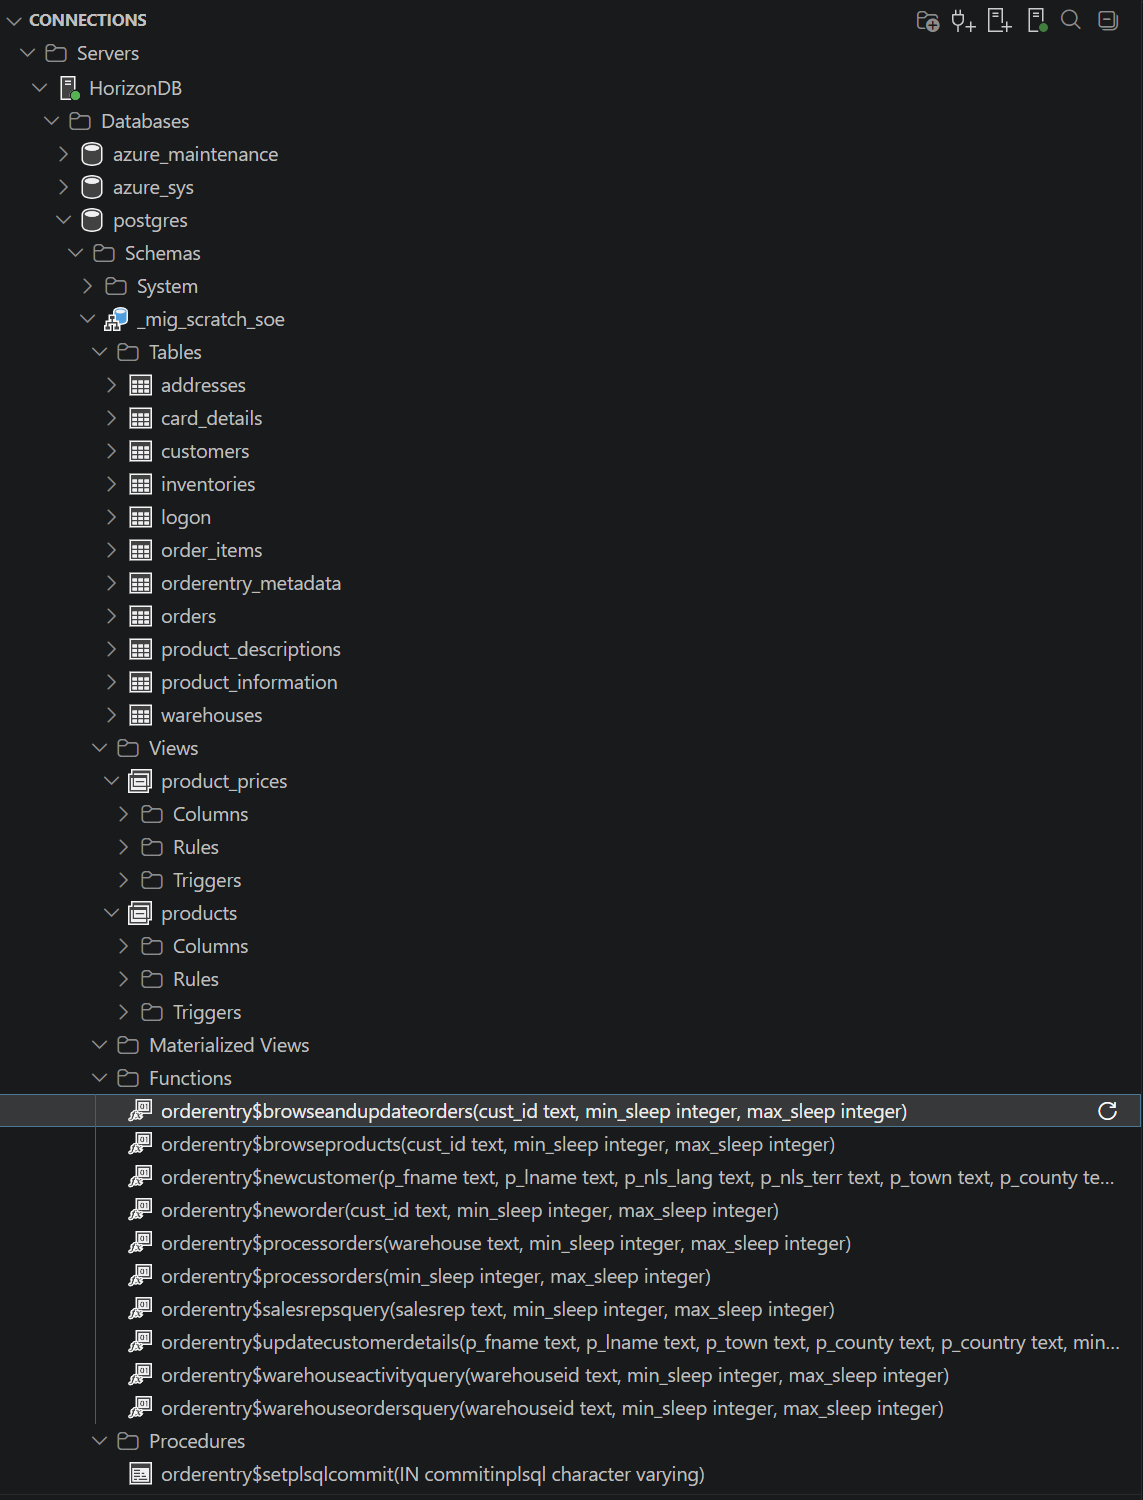The image size is (1143, 1500).
Task: Select the Schemas folder node
Action: (x=163, y=253)
